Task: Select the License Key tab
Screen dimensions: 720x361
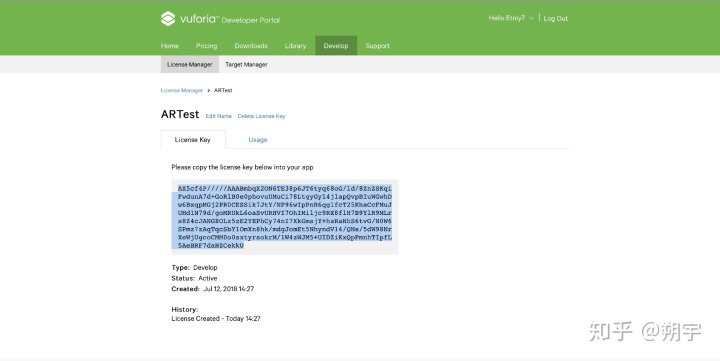Action: point(193,140)
